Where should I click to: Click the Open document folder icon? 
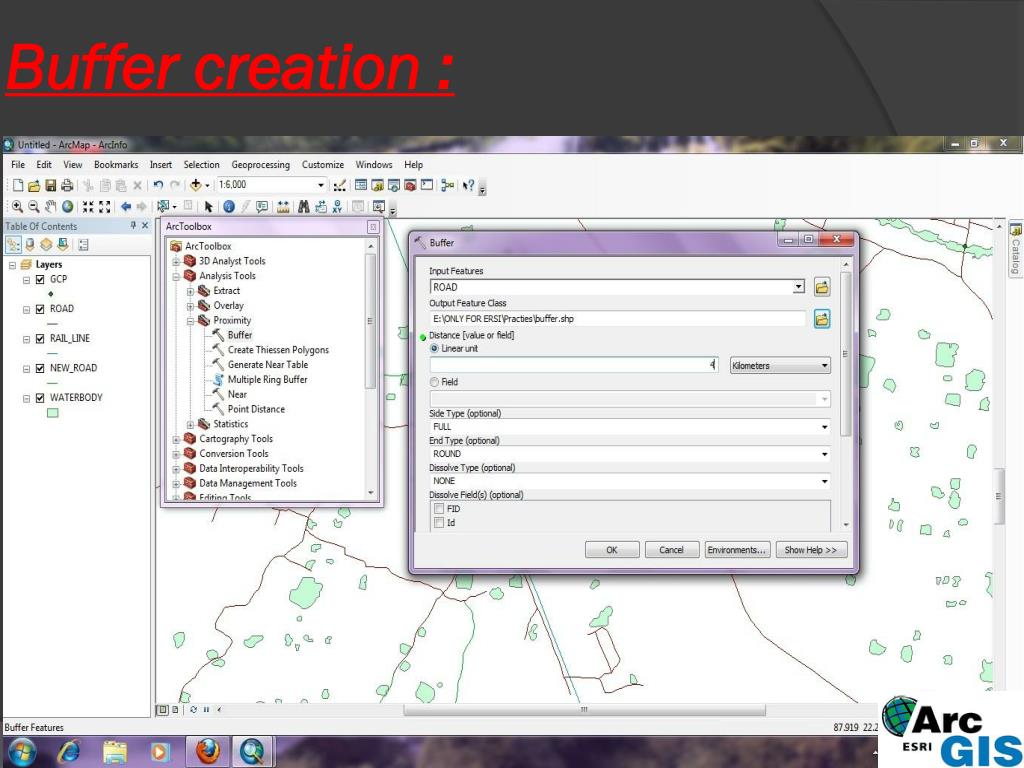pos(34,185)
